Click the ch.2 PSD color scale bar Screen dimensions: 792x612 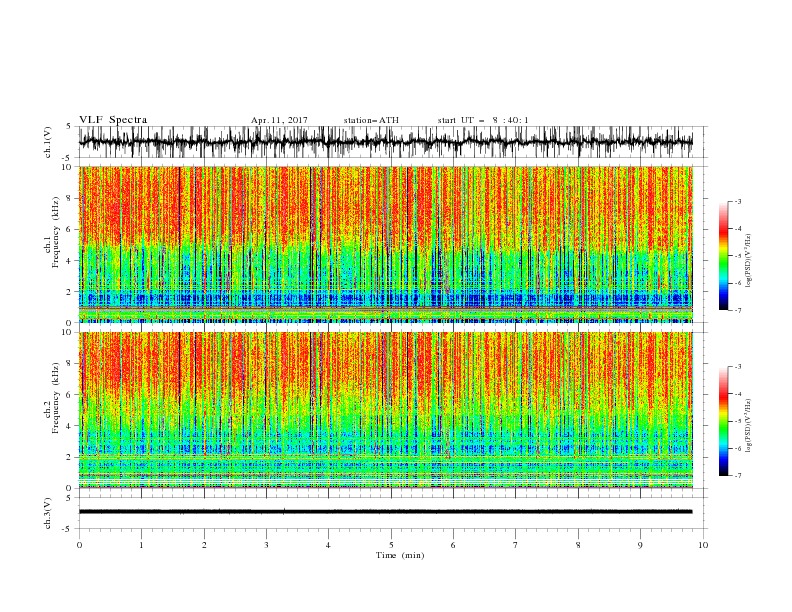click(x=723, y=421)
